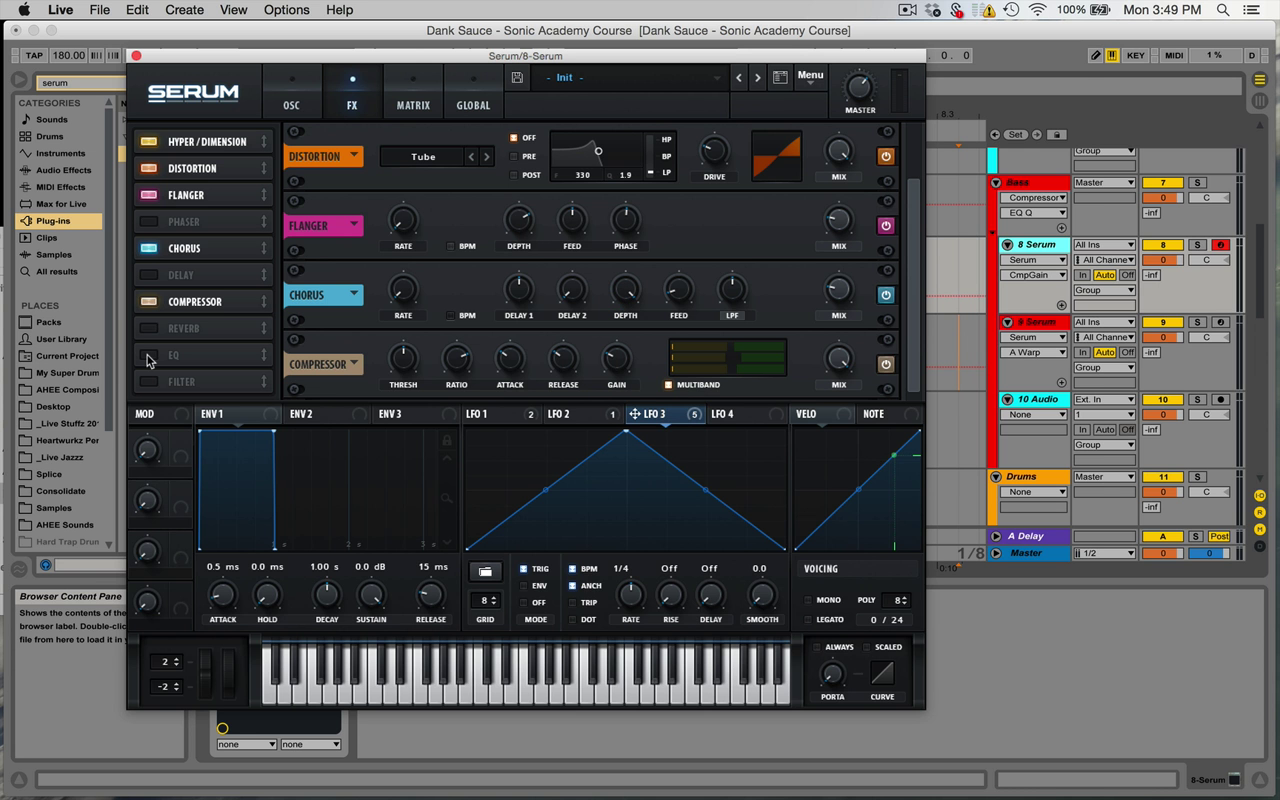Click the 8-Serum track arm button
1280x800 pixels.
point(1220,245)
